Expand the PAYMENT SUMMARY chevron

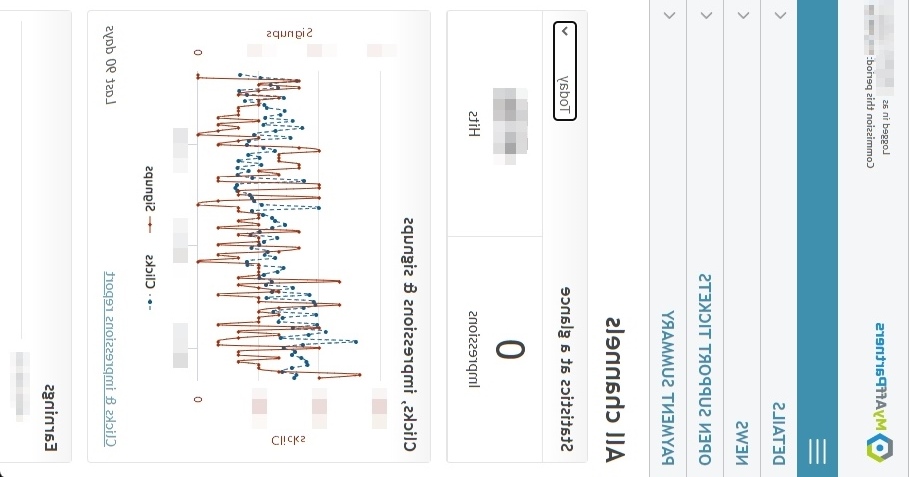click(x=669, y=16)
